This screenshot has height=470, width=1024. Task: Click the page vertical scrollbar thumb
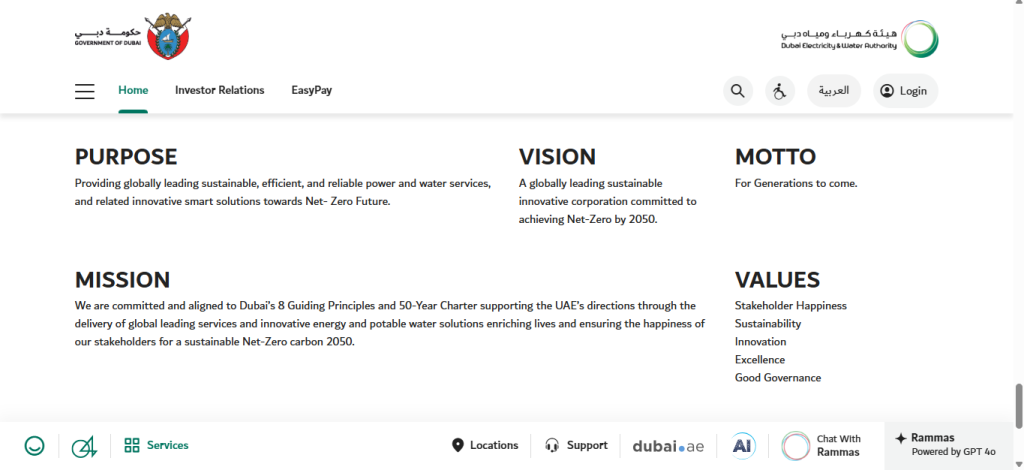tap(1018, 406)
